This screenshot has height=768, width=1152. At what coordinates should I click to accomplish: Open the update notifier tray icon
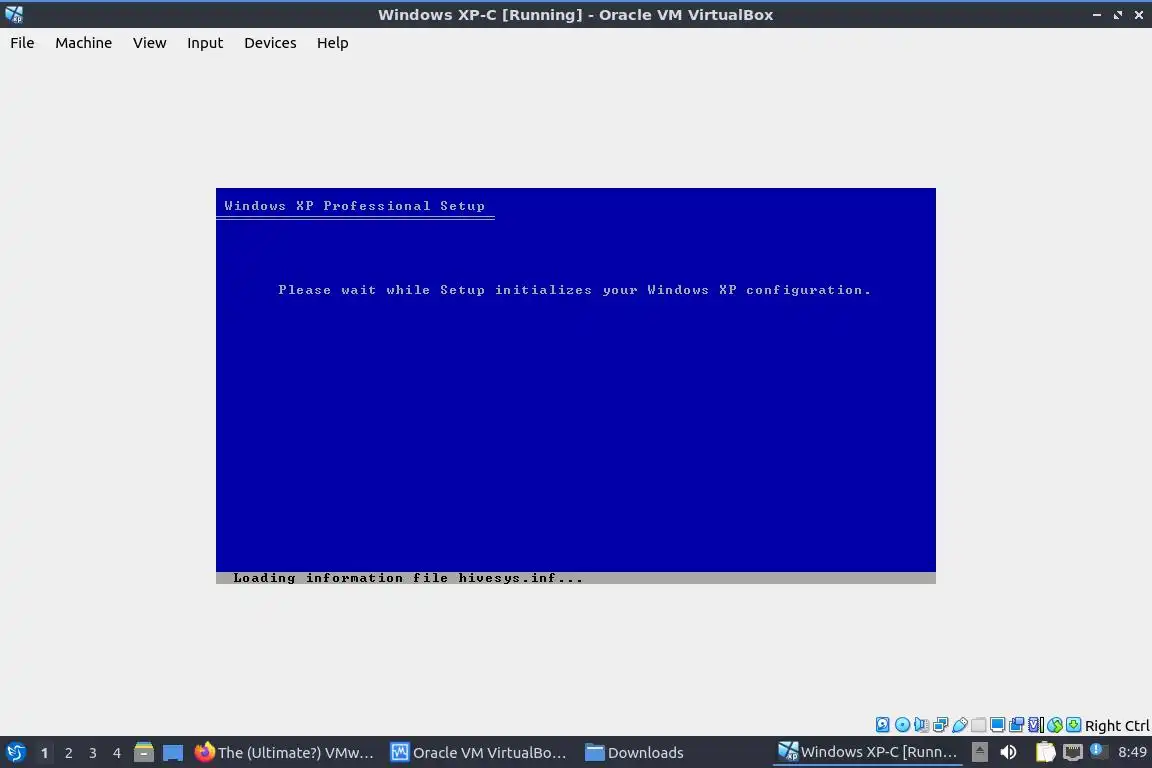coord(1098,751)
